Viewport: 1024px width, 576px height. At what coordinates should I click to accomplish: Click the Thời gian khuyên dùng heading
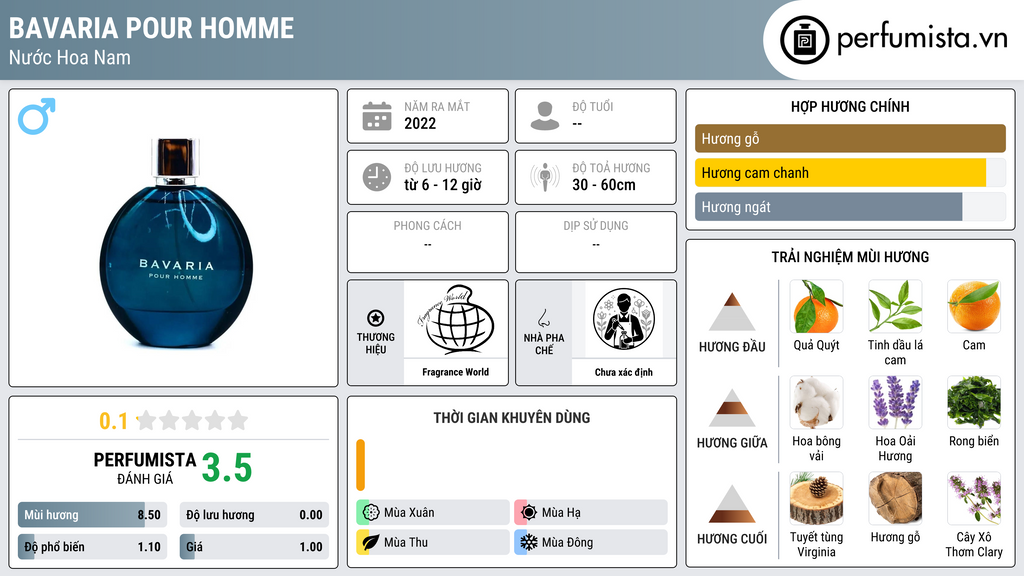point(512,418)
